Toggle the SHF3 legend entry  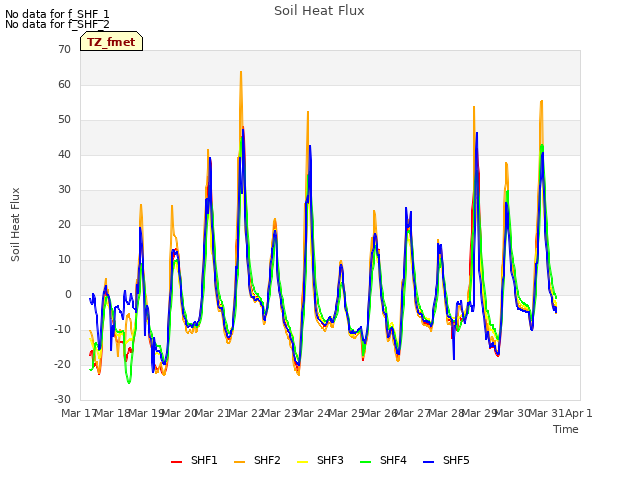[x=320, y=460]
